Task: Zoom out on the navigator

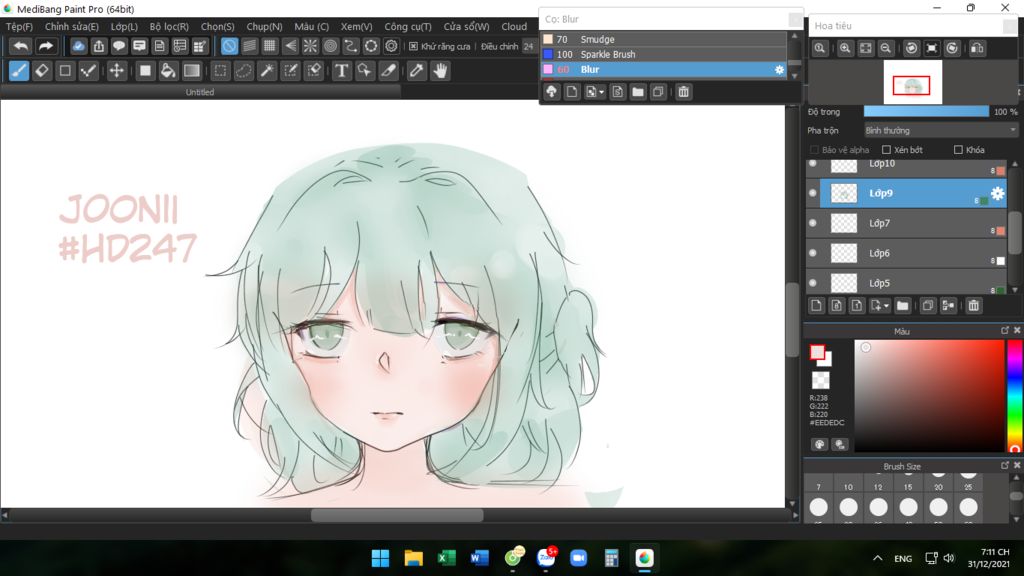Action: point(886,48)
